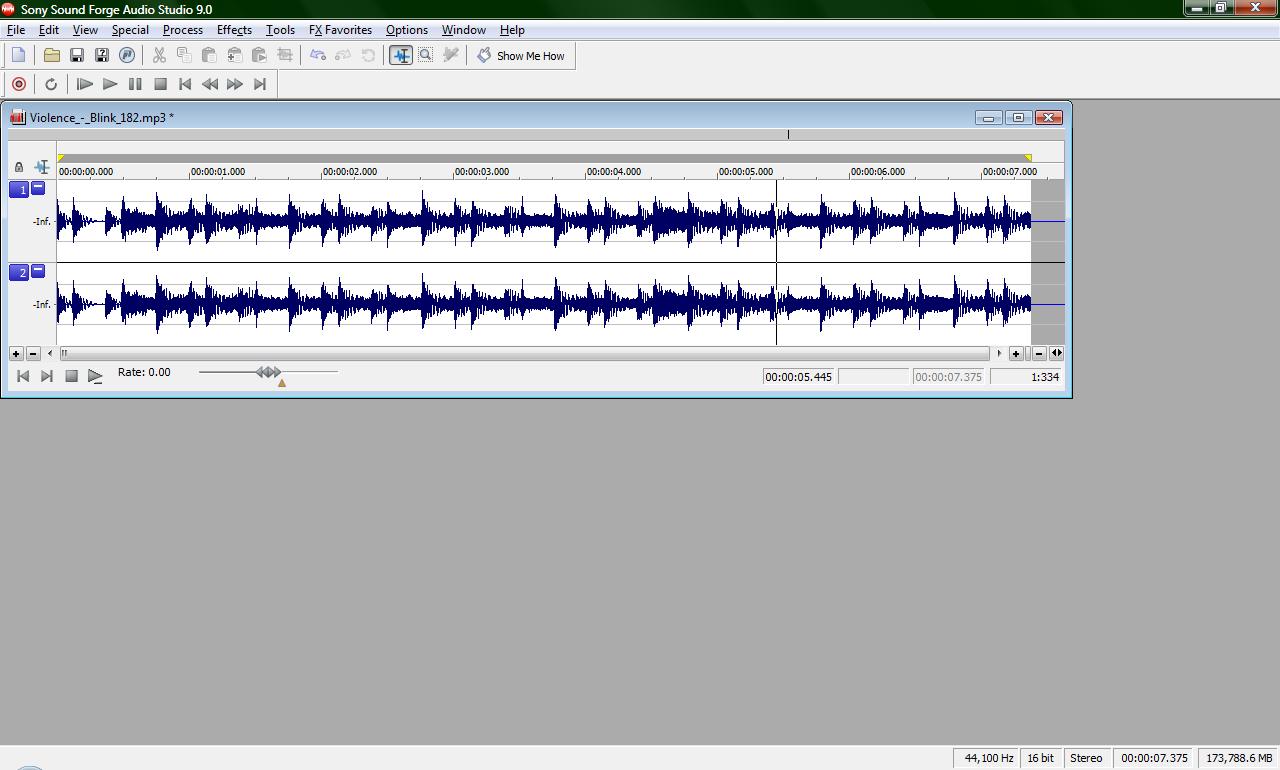Image resolution: width=1280 pixels, height=770 pixels.
Task: Open a file using the folder icon
Action: 51,55
